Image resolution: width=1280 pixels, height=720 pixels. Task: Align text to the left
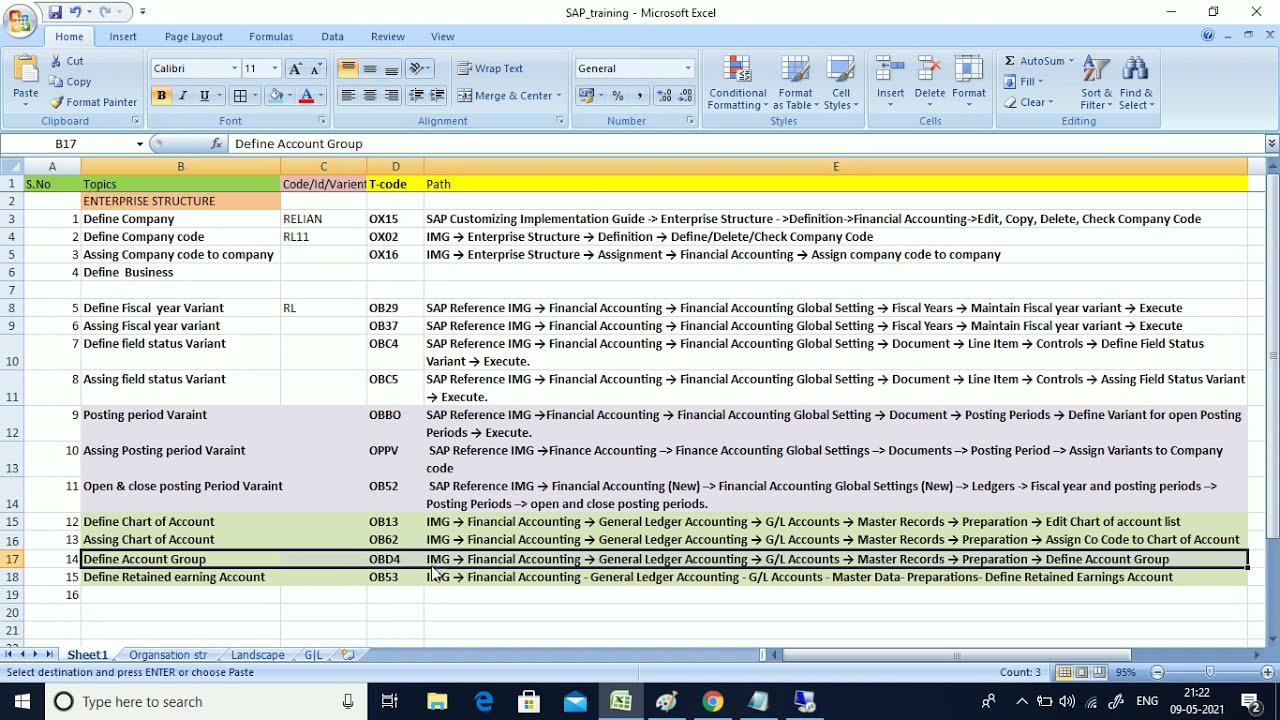pos(348,96)
